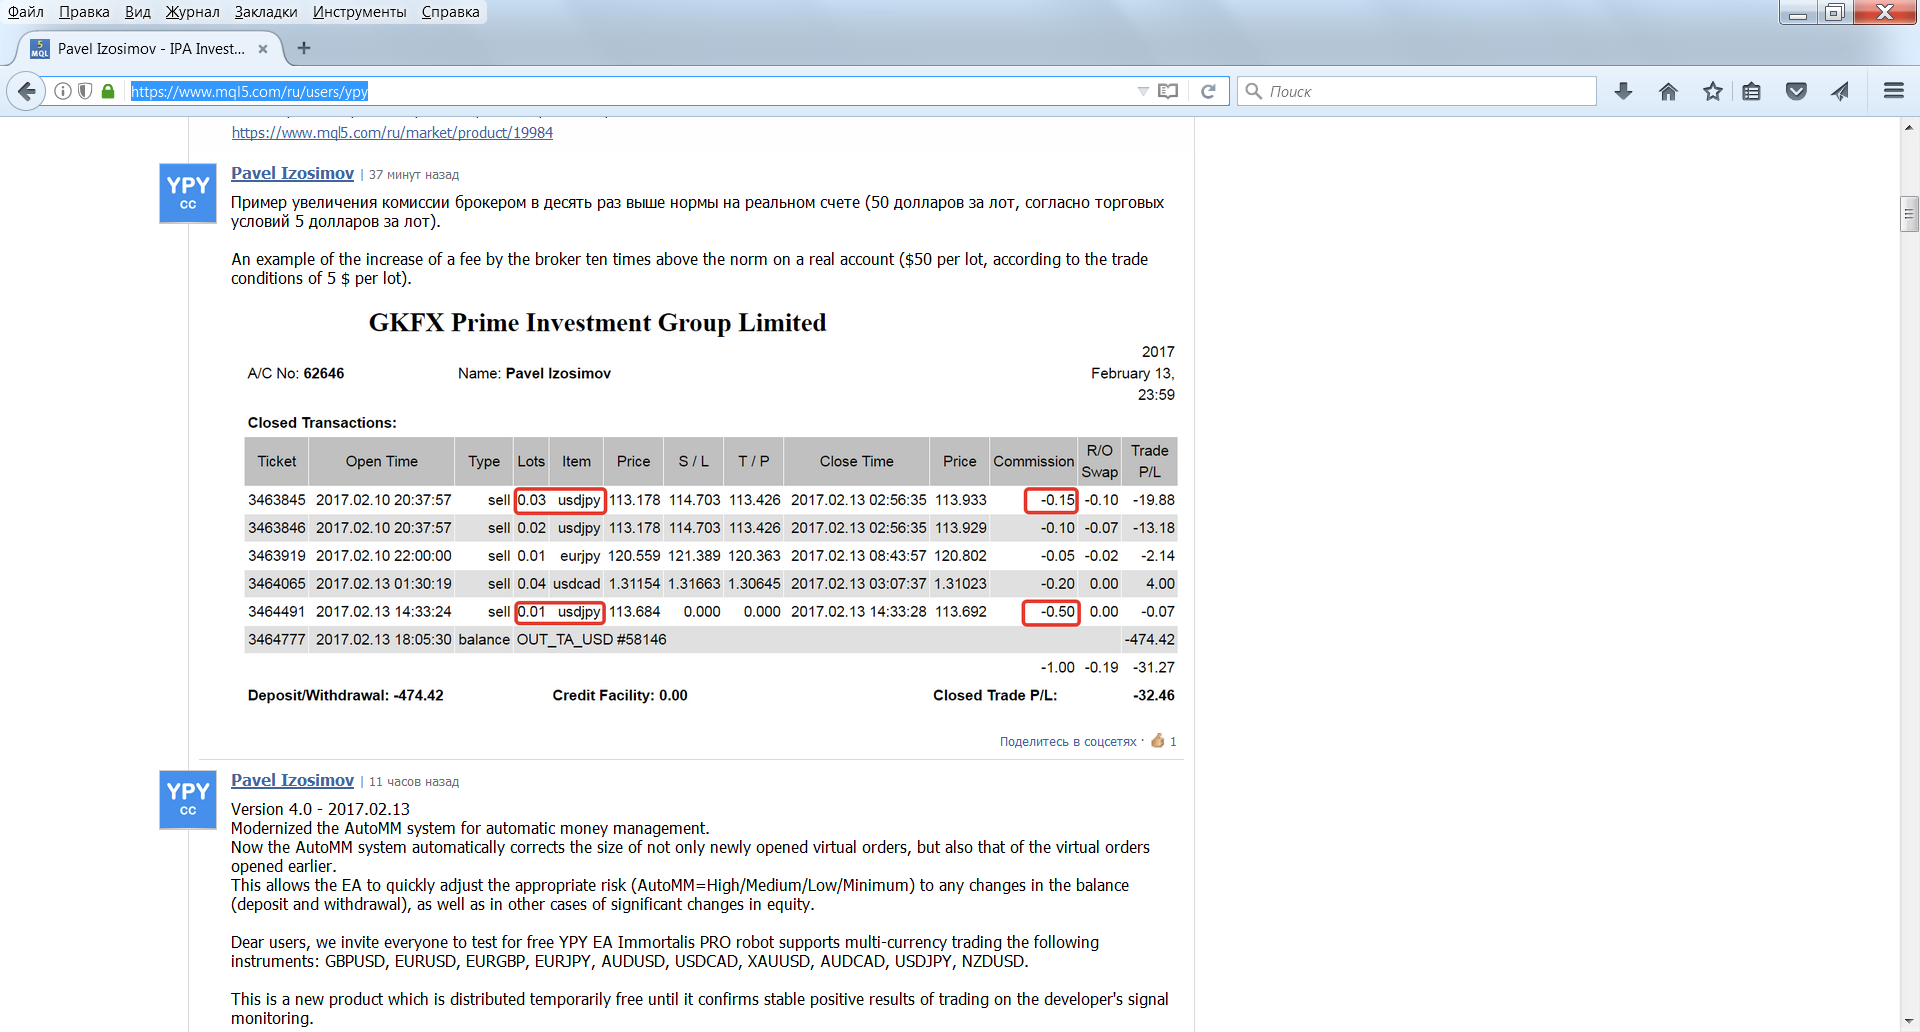Open the Вид menu
Image resolution: width=1920 pixels, height=1032 pixels.
pos(138,12)
